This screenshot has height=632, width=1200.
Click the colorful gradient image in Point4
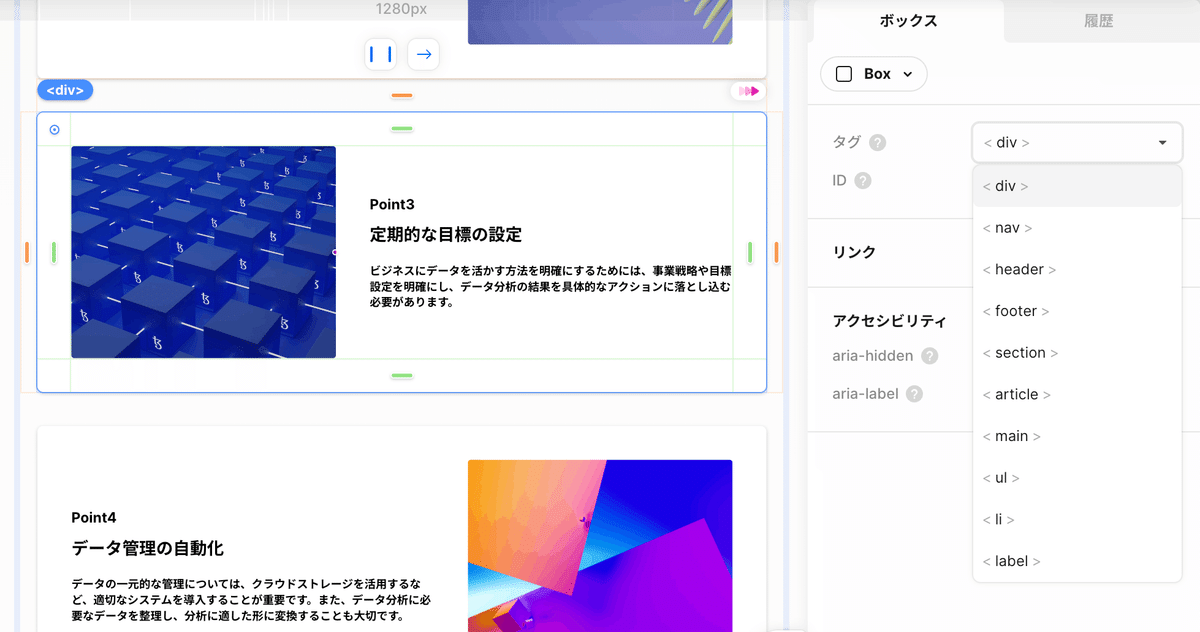[600, 546]
